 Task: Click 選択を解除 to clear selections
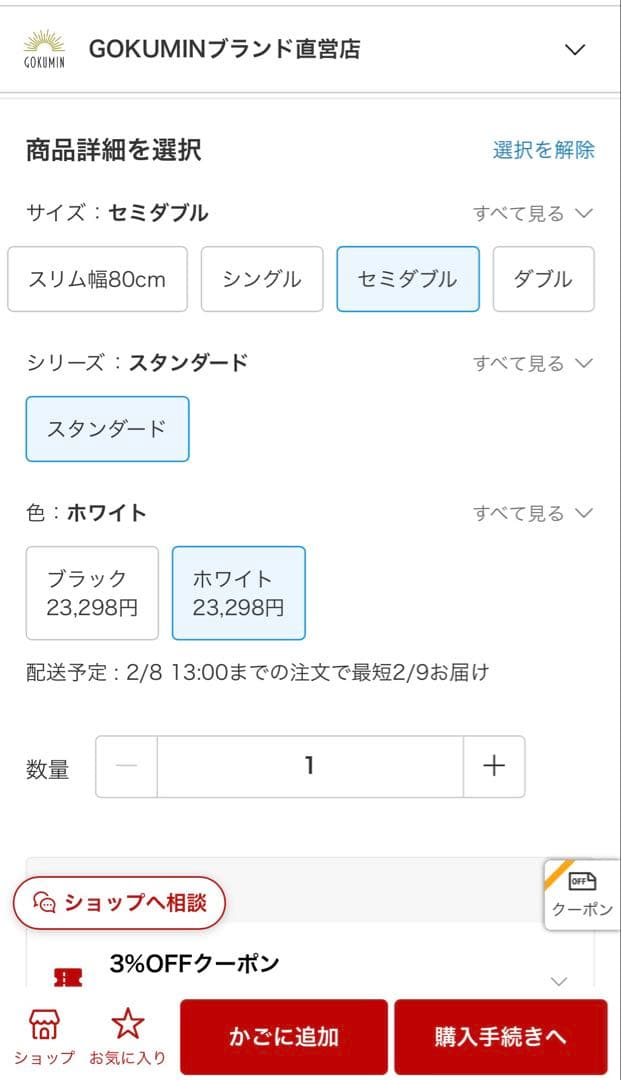(543, 150)
